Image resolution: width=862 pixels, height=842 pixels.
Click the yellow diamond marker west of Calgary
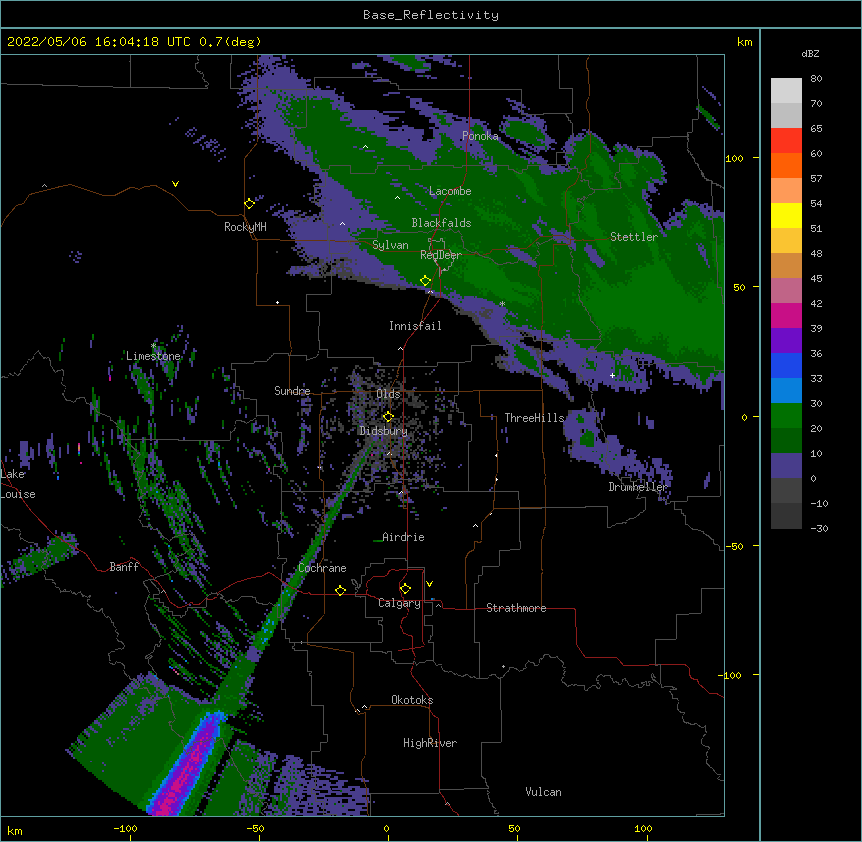pos(340,590)
